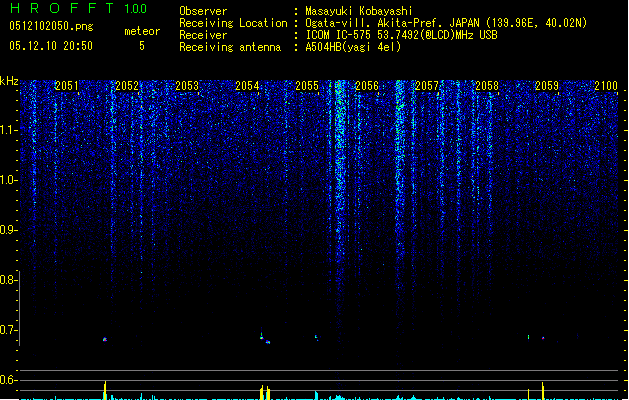This screenshot has width=629, height=400.
Task: Click the kHz axis unit label
Action: point(9,81)
